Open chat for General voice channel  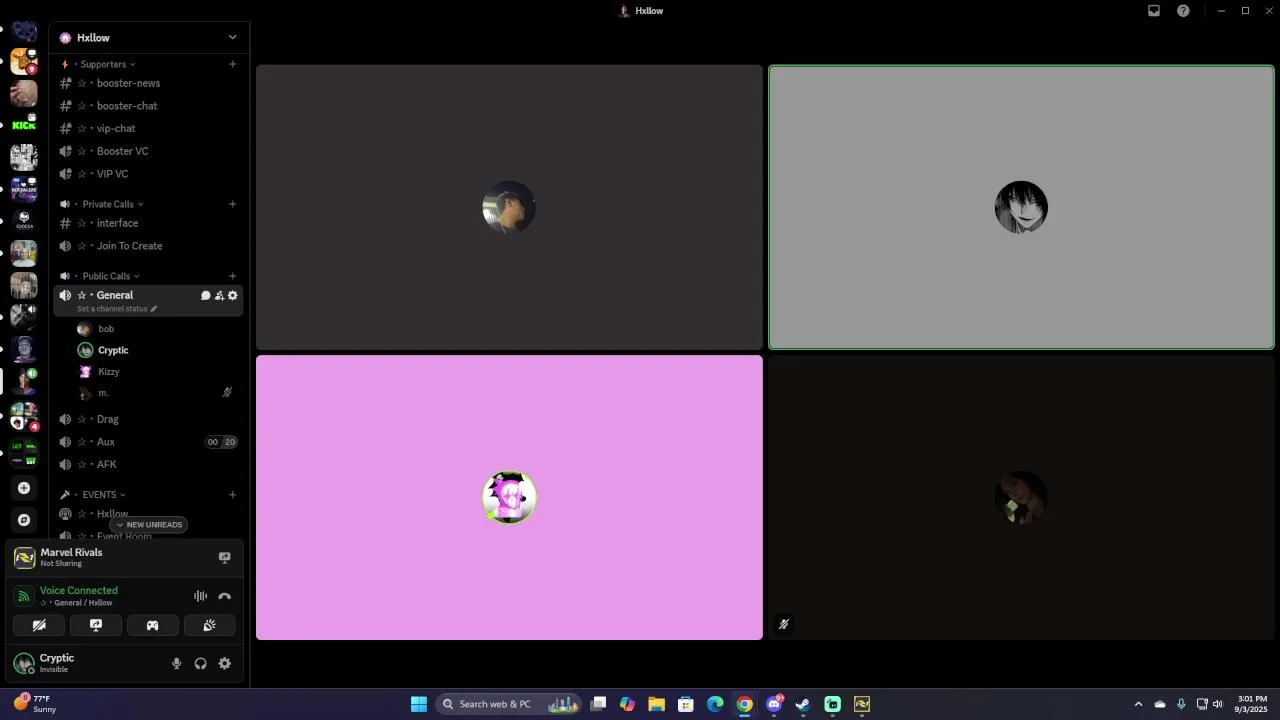tap(206, 296)
